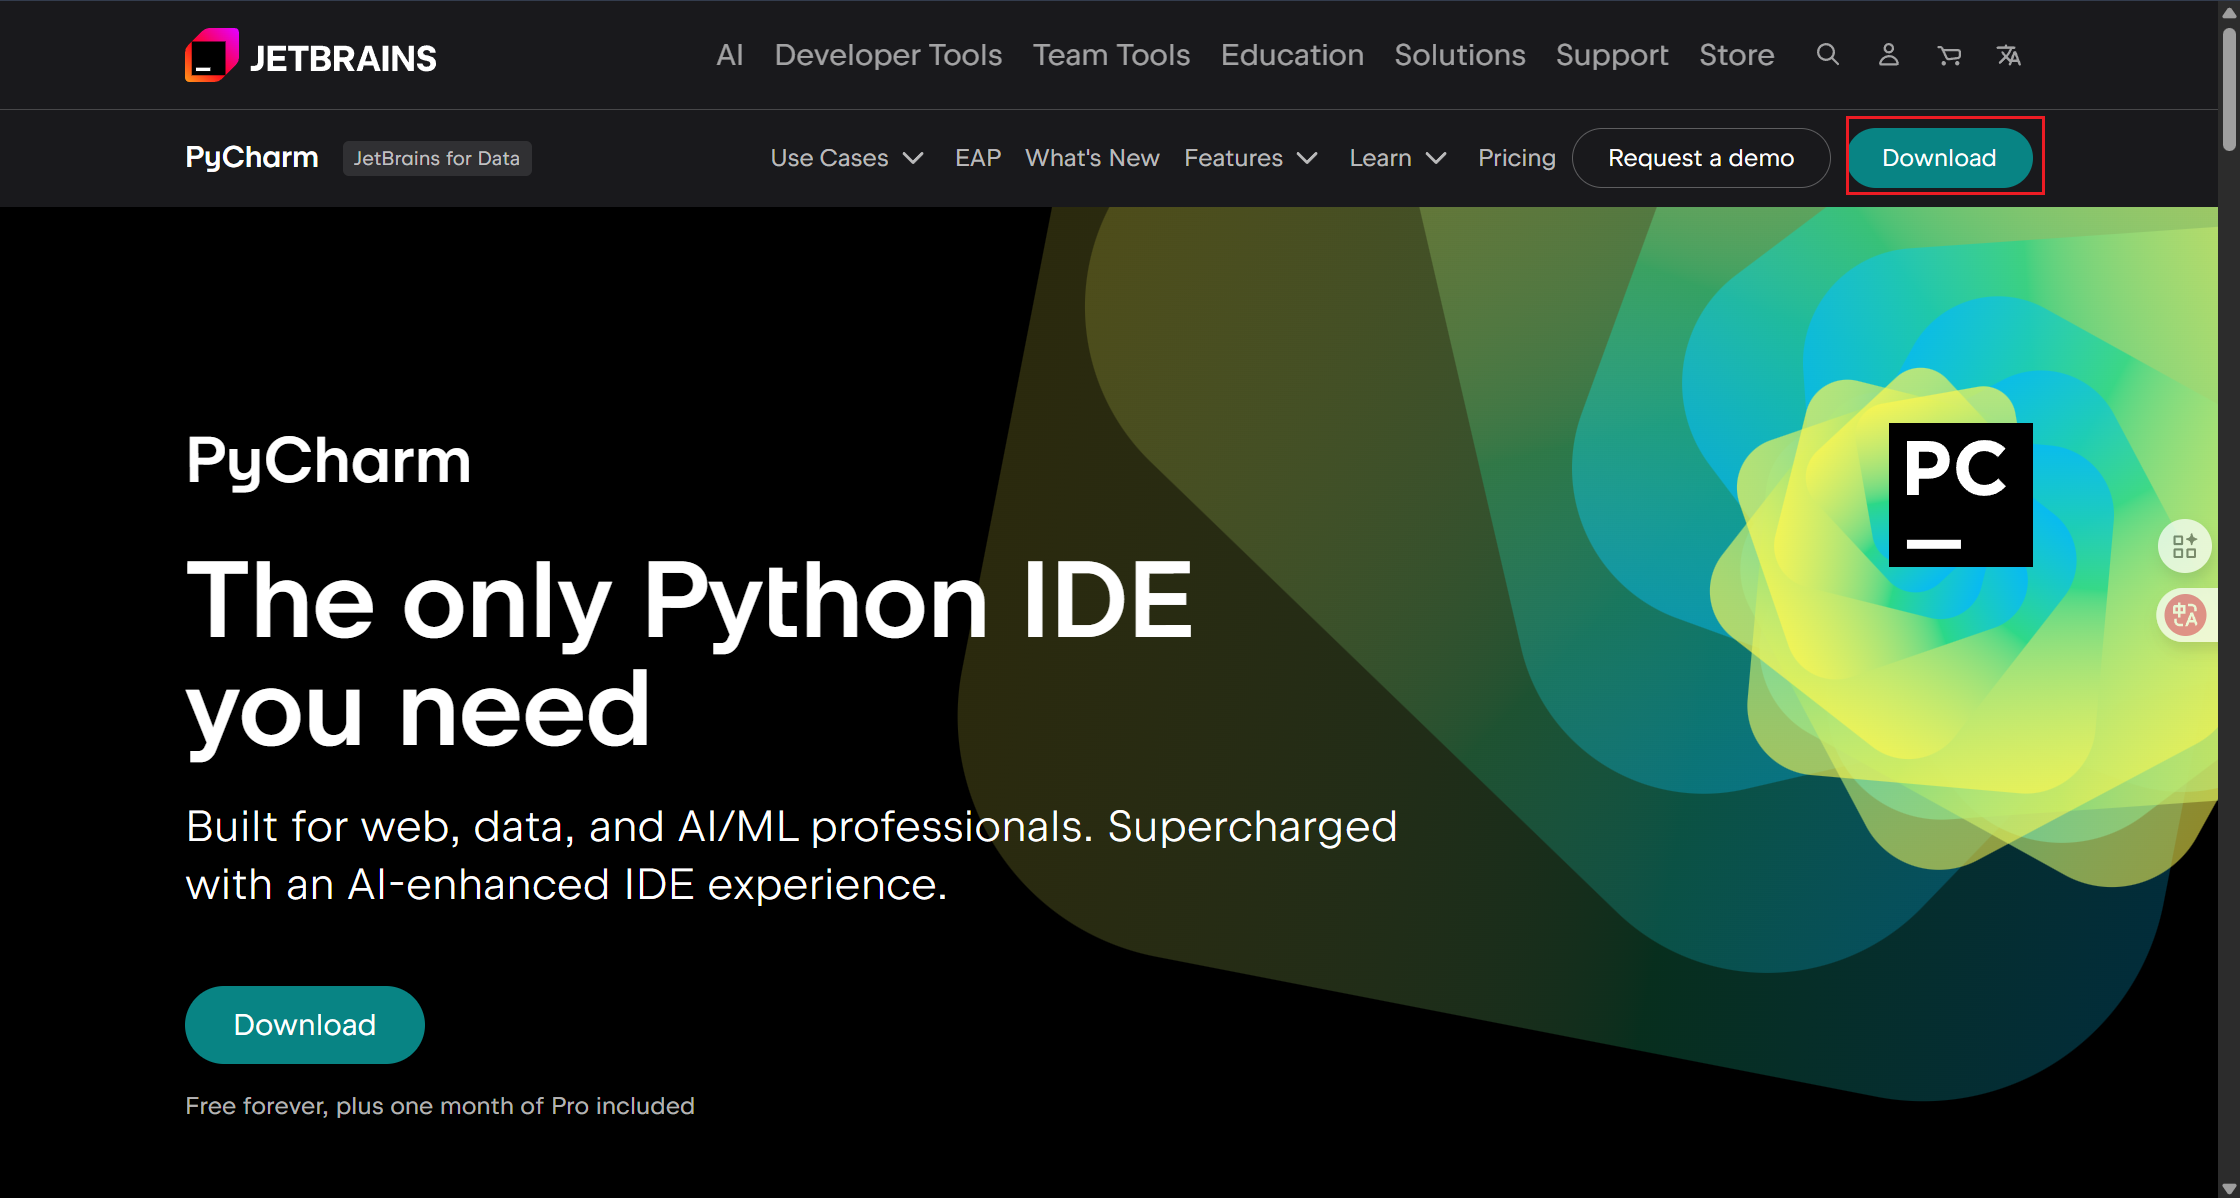The width and height of the screenshot is (2240, 1198).
Task: Click the floating grid sparkle extension icon
Action: [2184, 546]
